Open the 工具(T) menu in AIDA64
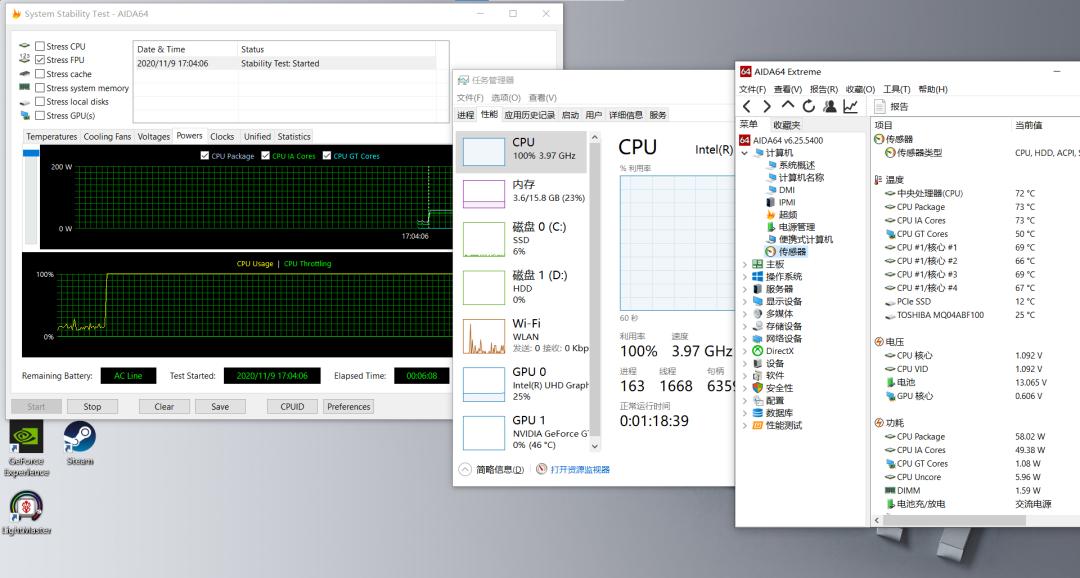Viewport: 1080px width, 578px height. (x=896, y=89)
